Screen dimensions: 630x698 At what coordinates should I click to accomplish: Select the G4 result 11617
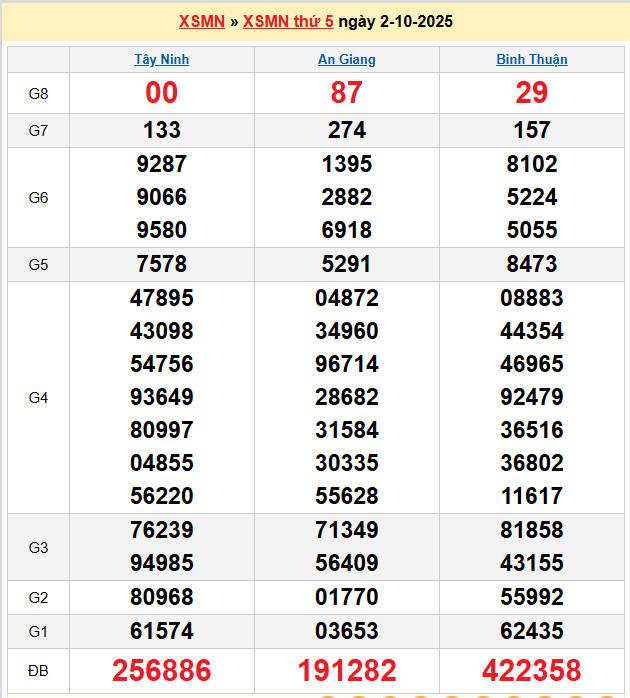[x=532, y=496]
